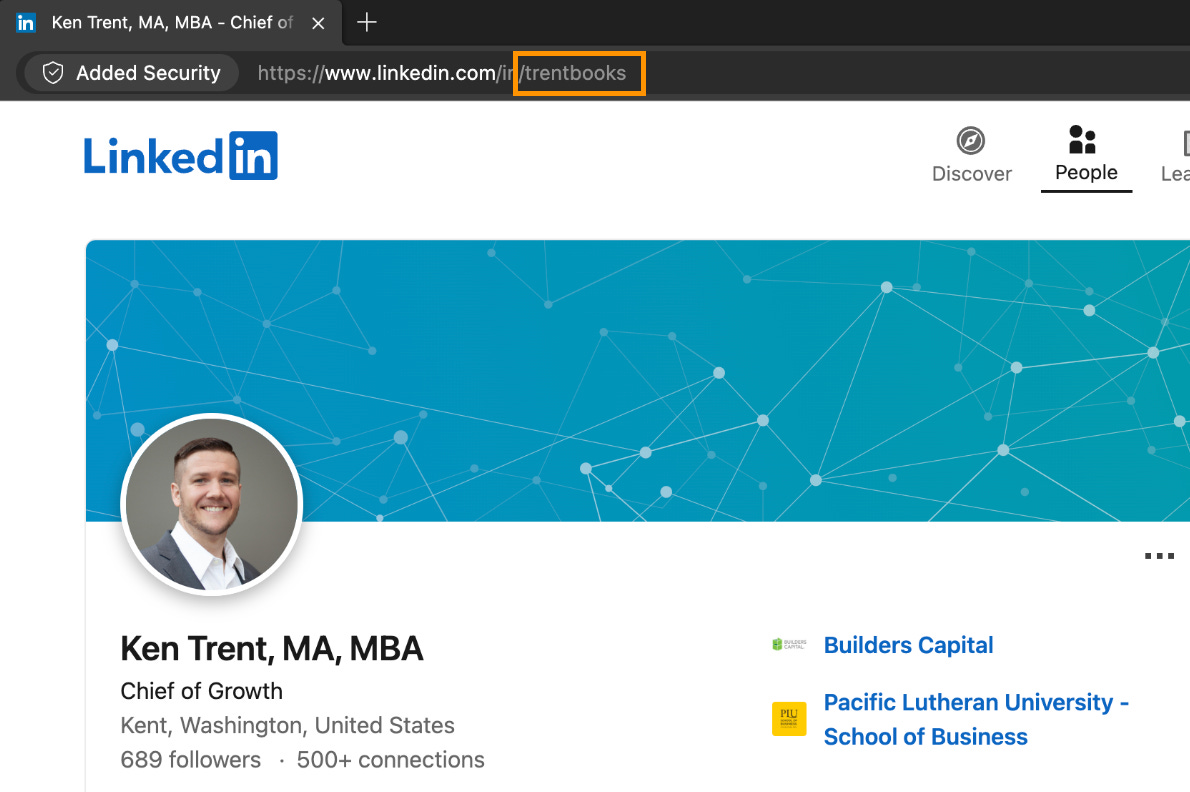Screen dimensions: 1190x792
Task: Click the 689 followers text
Action: coord(190,759)
